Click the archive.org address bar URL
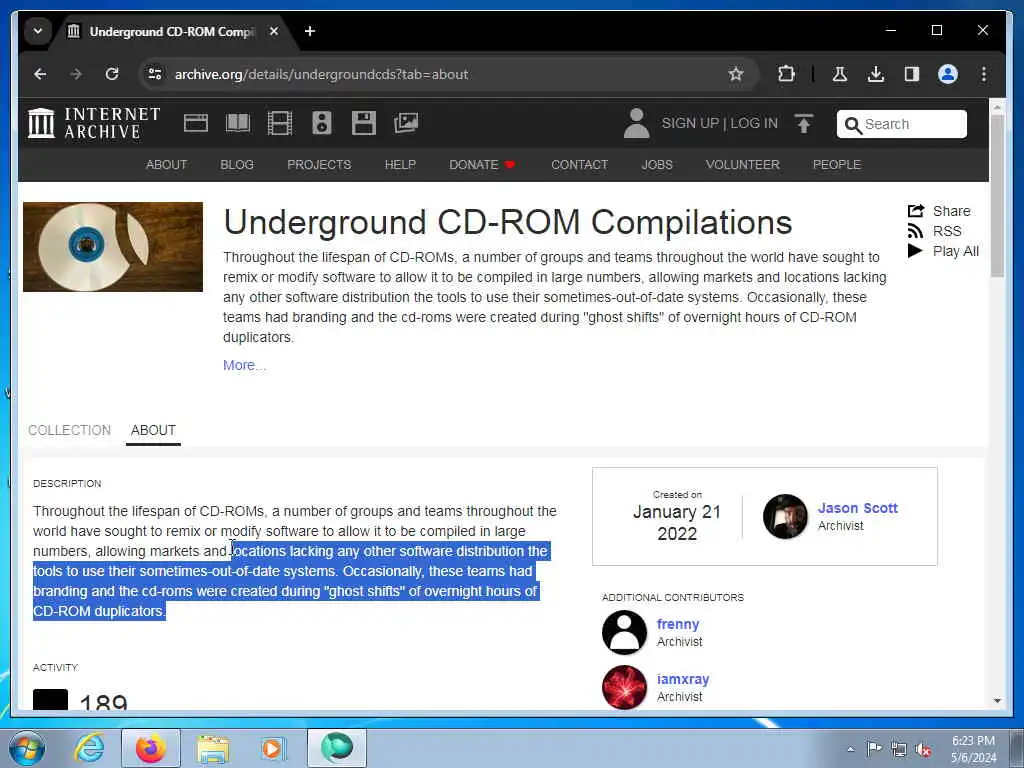 (321, 74)
